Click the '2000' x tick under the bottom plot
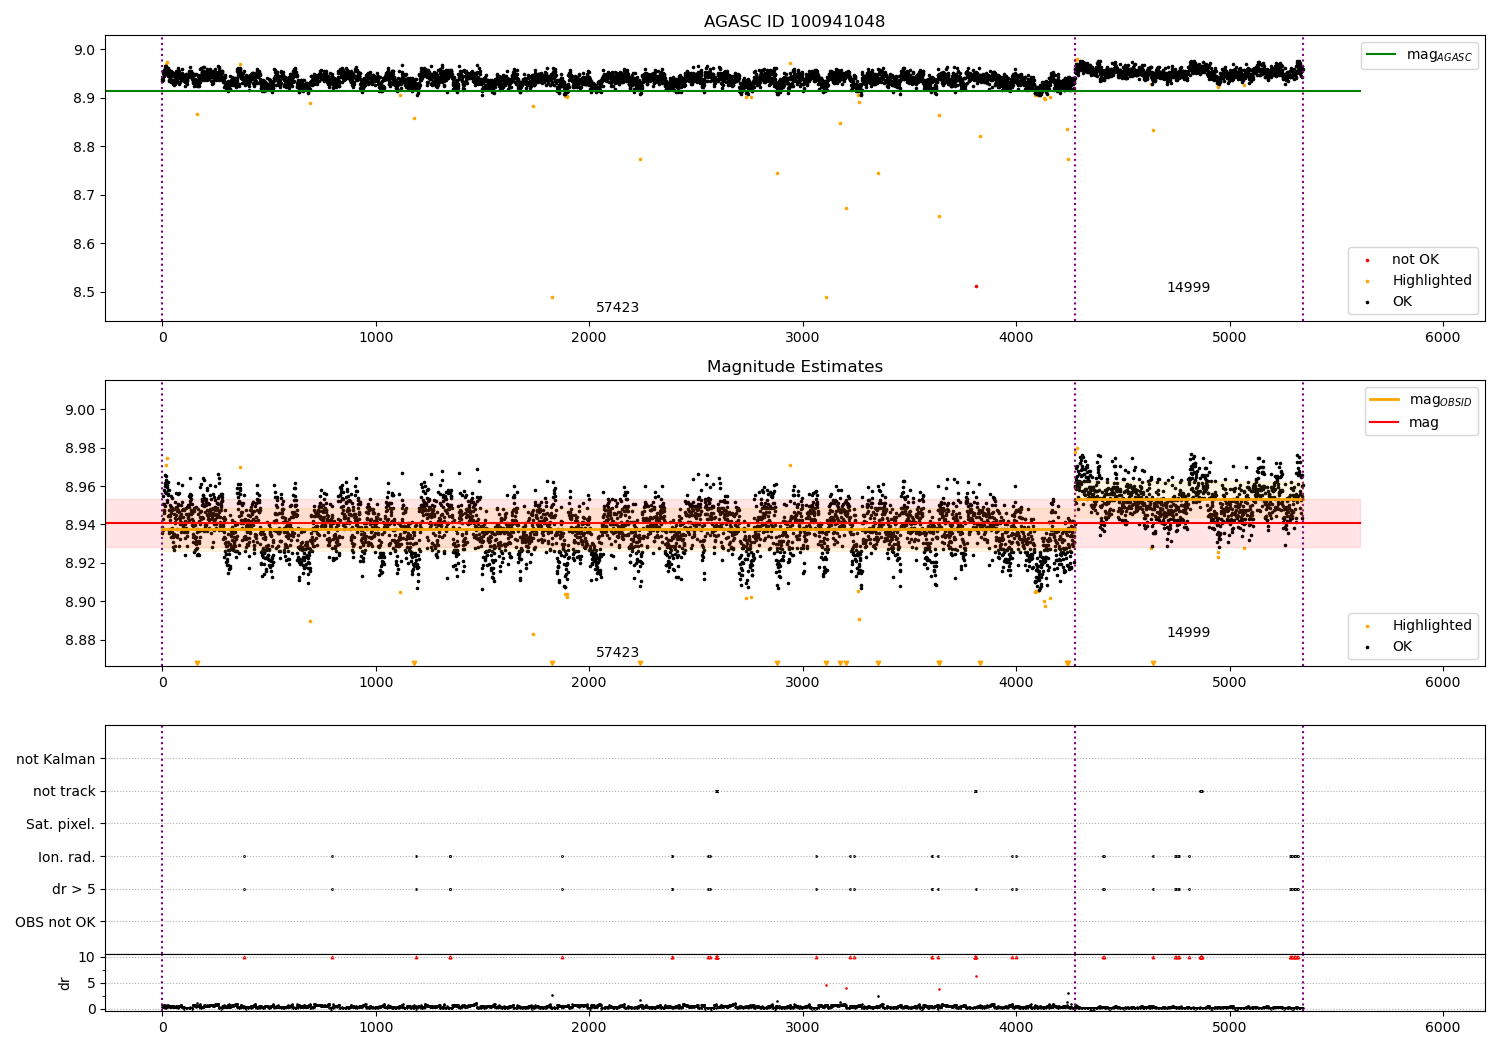1500x1050 pixels. click(x=589, y=1028)
